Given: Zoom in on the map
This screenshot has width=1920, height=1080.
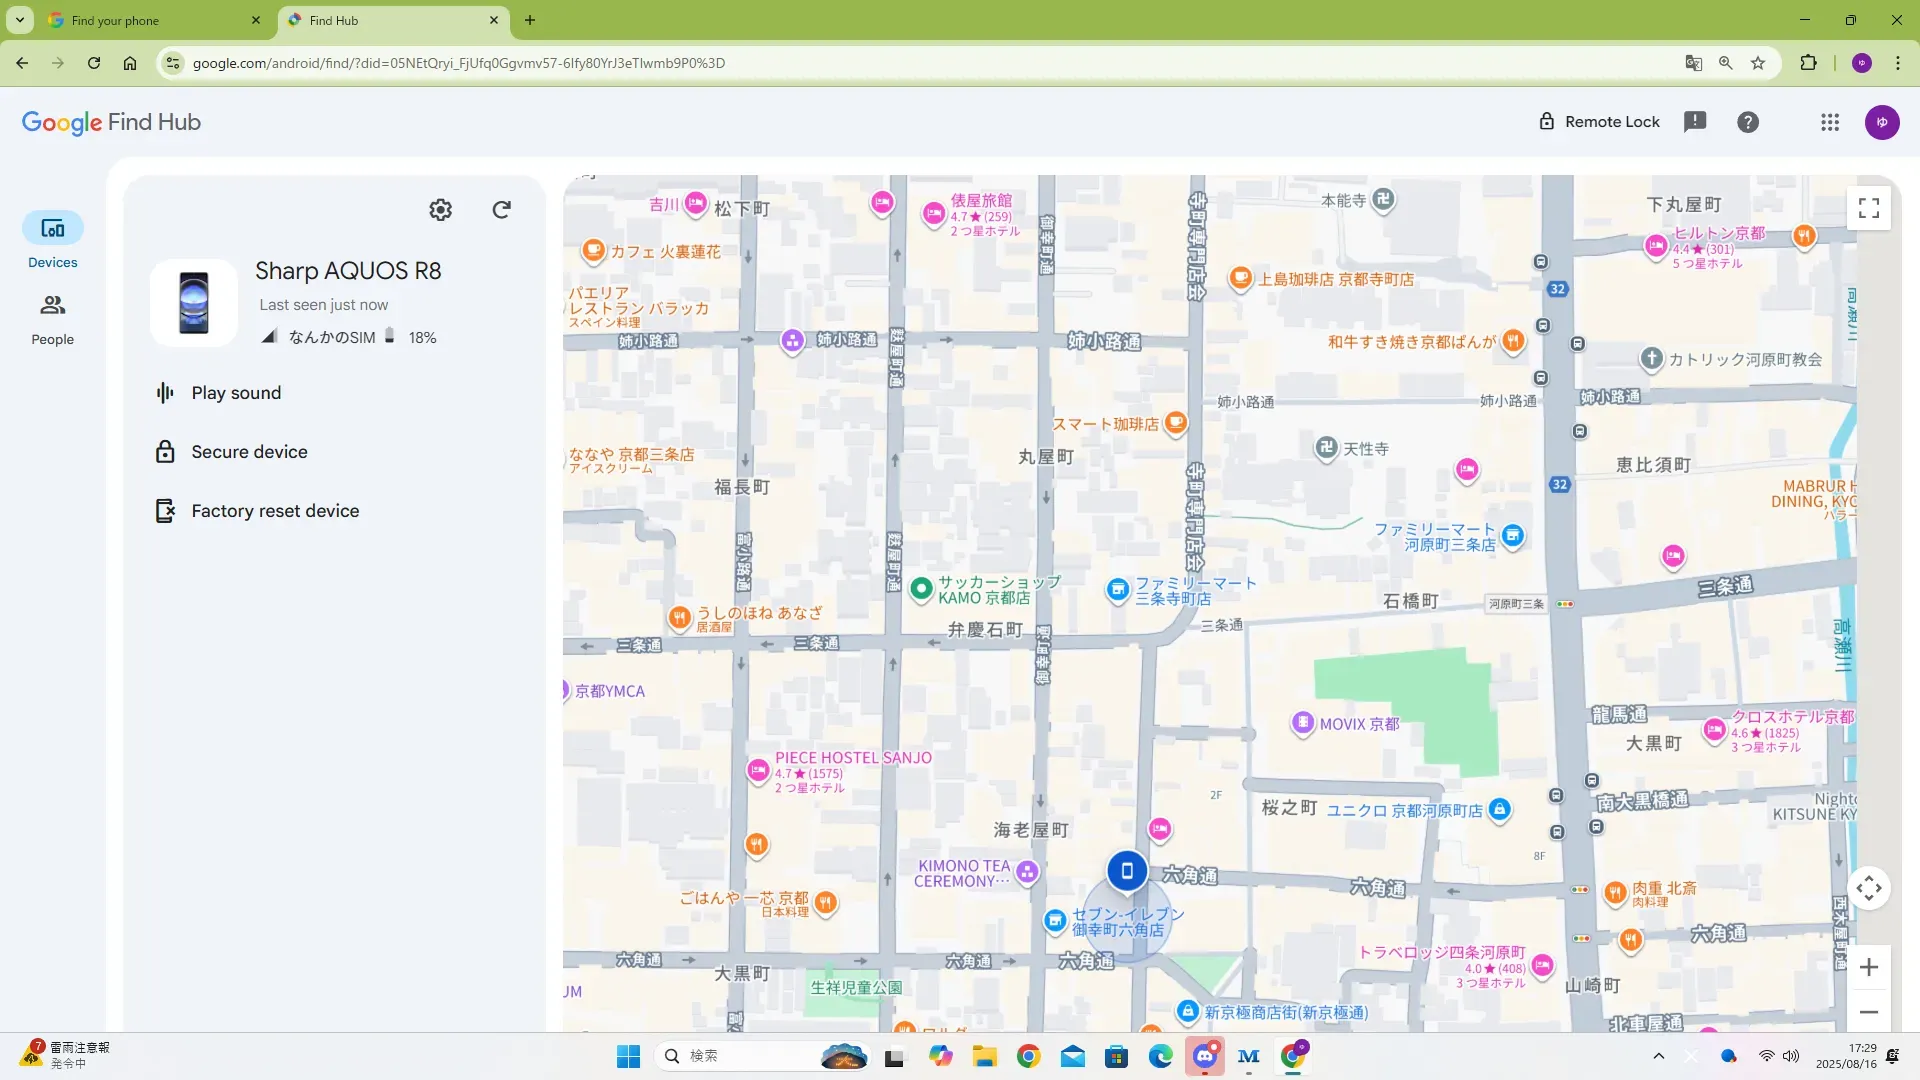Looking at the screenshot, I should click(x=1868, y=967).
